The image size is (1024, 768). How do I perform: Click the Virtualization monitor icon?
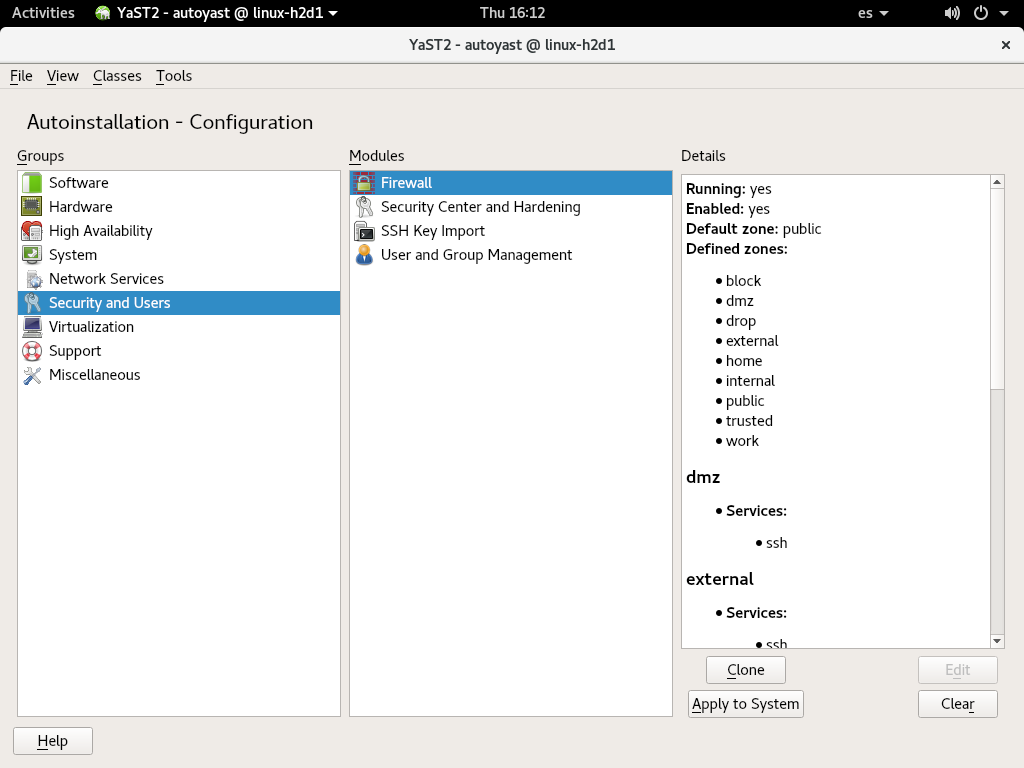tap(32, 327)
